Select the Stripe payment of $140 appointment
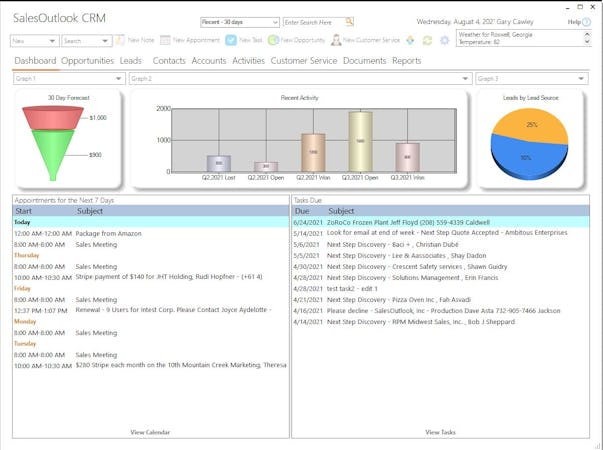This screenshot has width=603, height=450. click(151, 277)
